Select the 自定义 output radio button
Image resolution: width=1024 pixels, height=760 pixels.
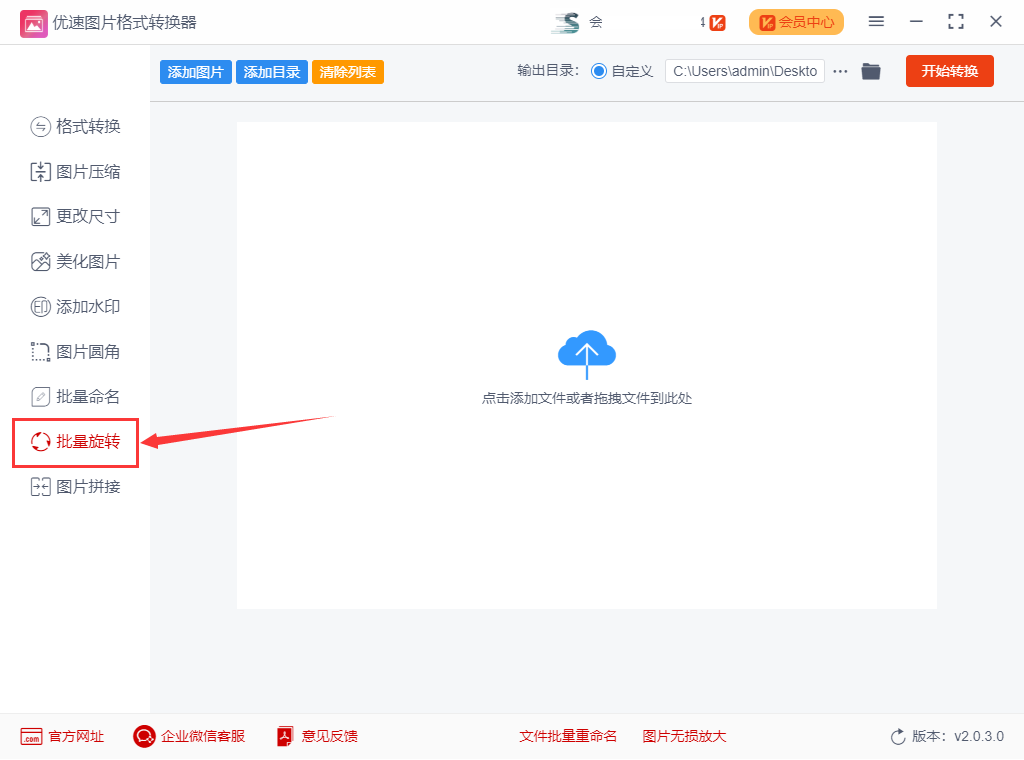pyautogui.click(x=599, y=71)
